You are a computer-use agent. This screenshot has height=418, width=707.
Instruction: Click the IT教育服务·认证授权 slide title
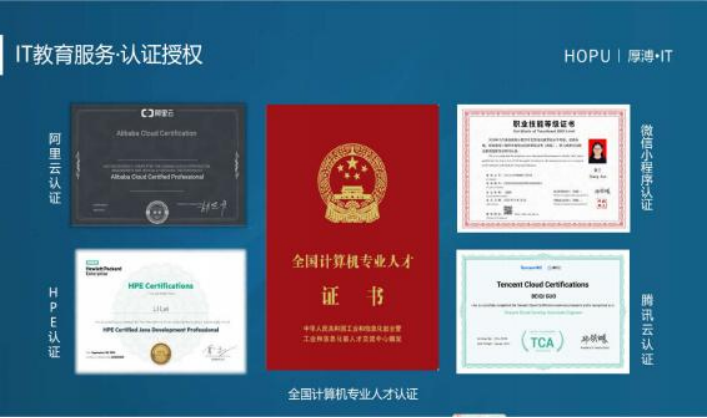coord(109,55)
